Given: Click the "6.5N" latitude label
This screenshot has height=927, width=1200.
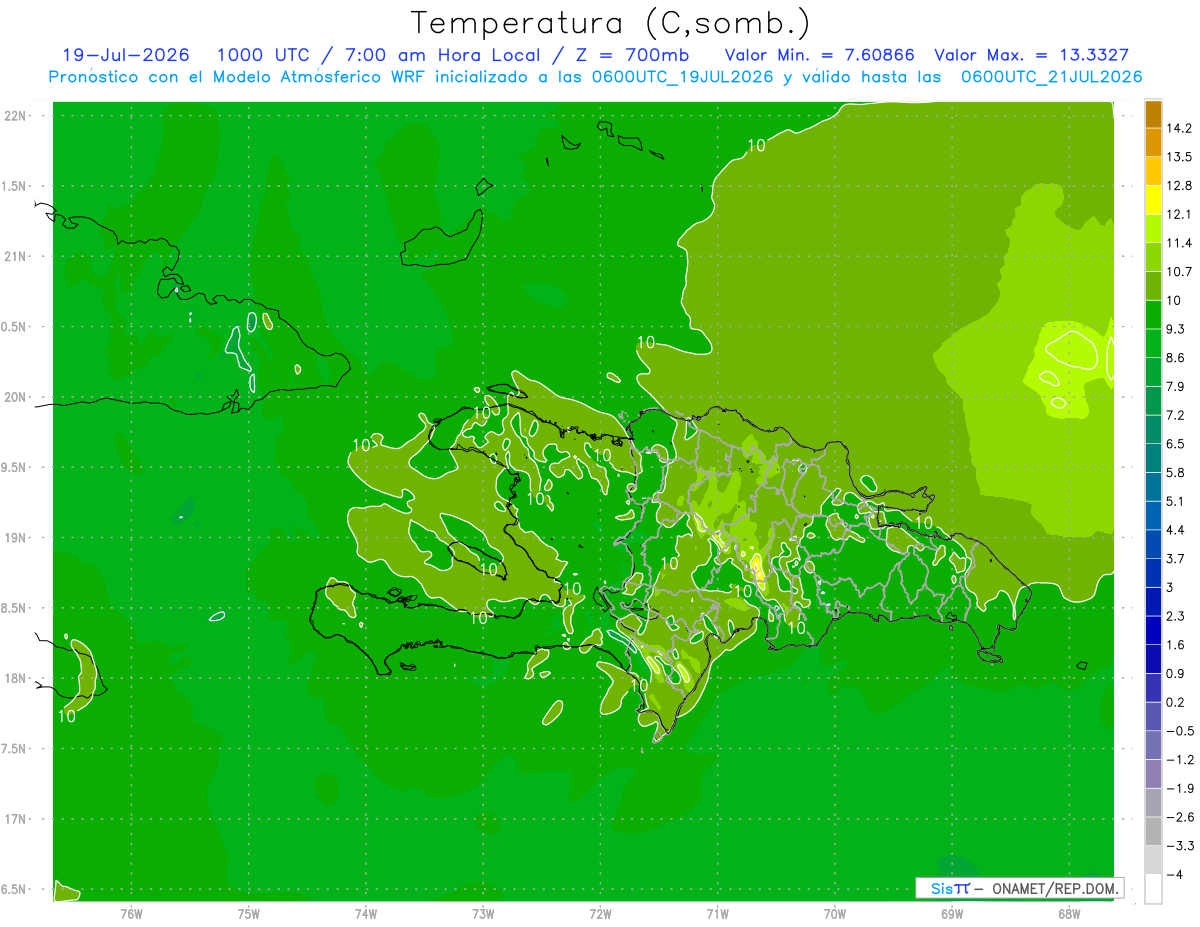Looking at the screenshot, I should pyautogui.click(x=15, y=889).
